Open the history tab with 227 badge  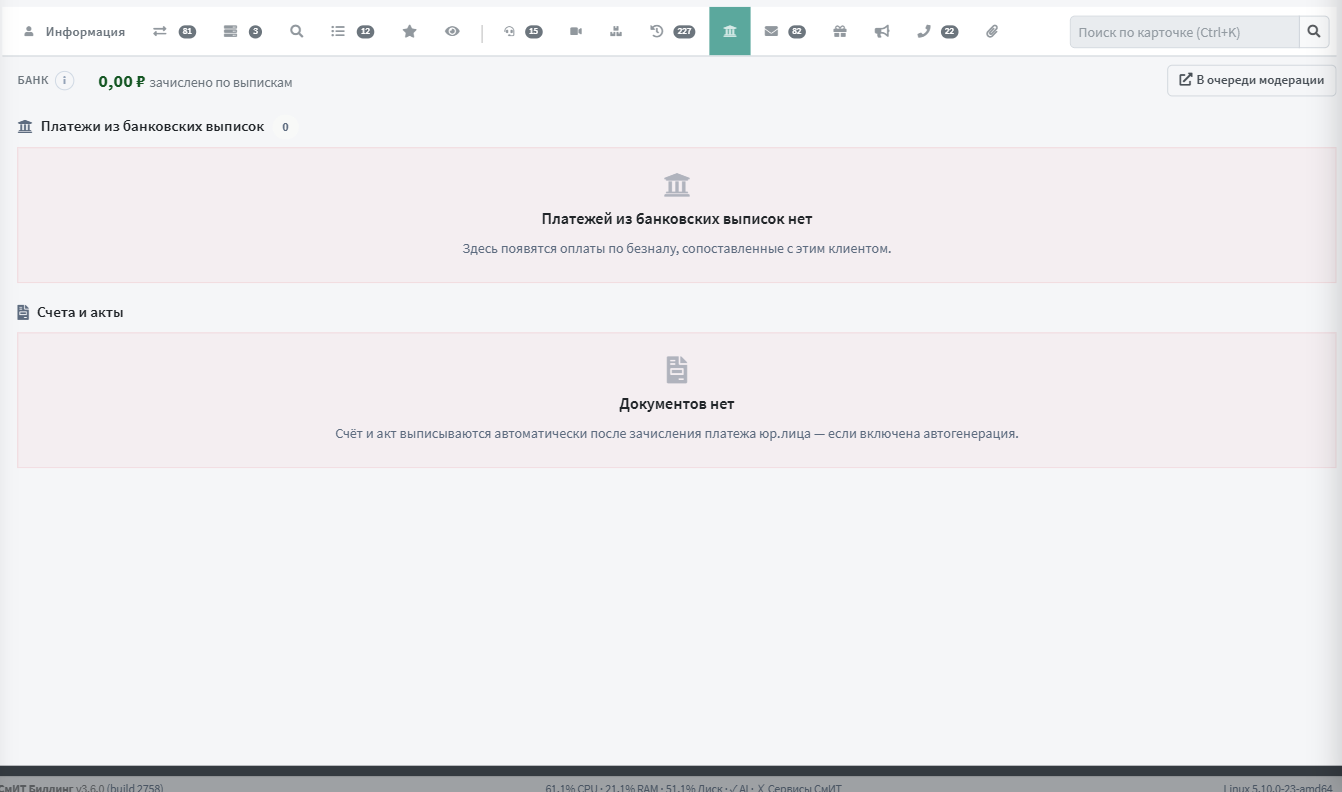click(672, 31)
